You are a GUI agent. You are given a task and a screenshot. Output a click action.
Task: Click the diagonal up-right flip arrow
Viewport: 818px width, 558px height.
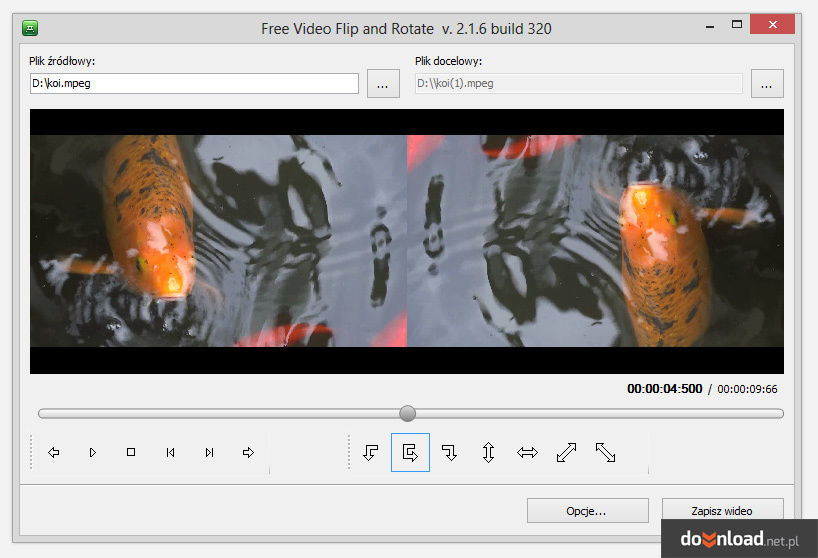click(567, 452)
